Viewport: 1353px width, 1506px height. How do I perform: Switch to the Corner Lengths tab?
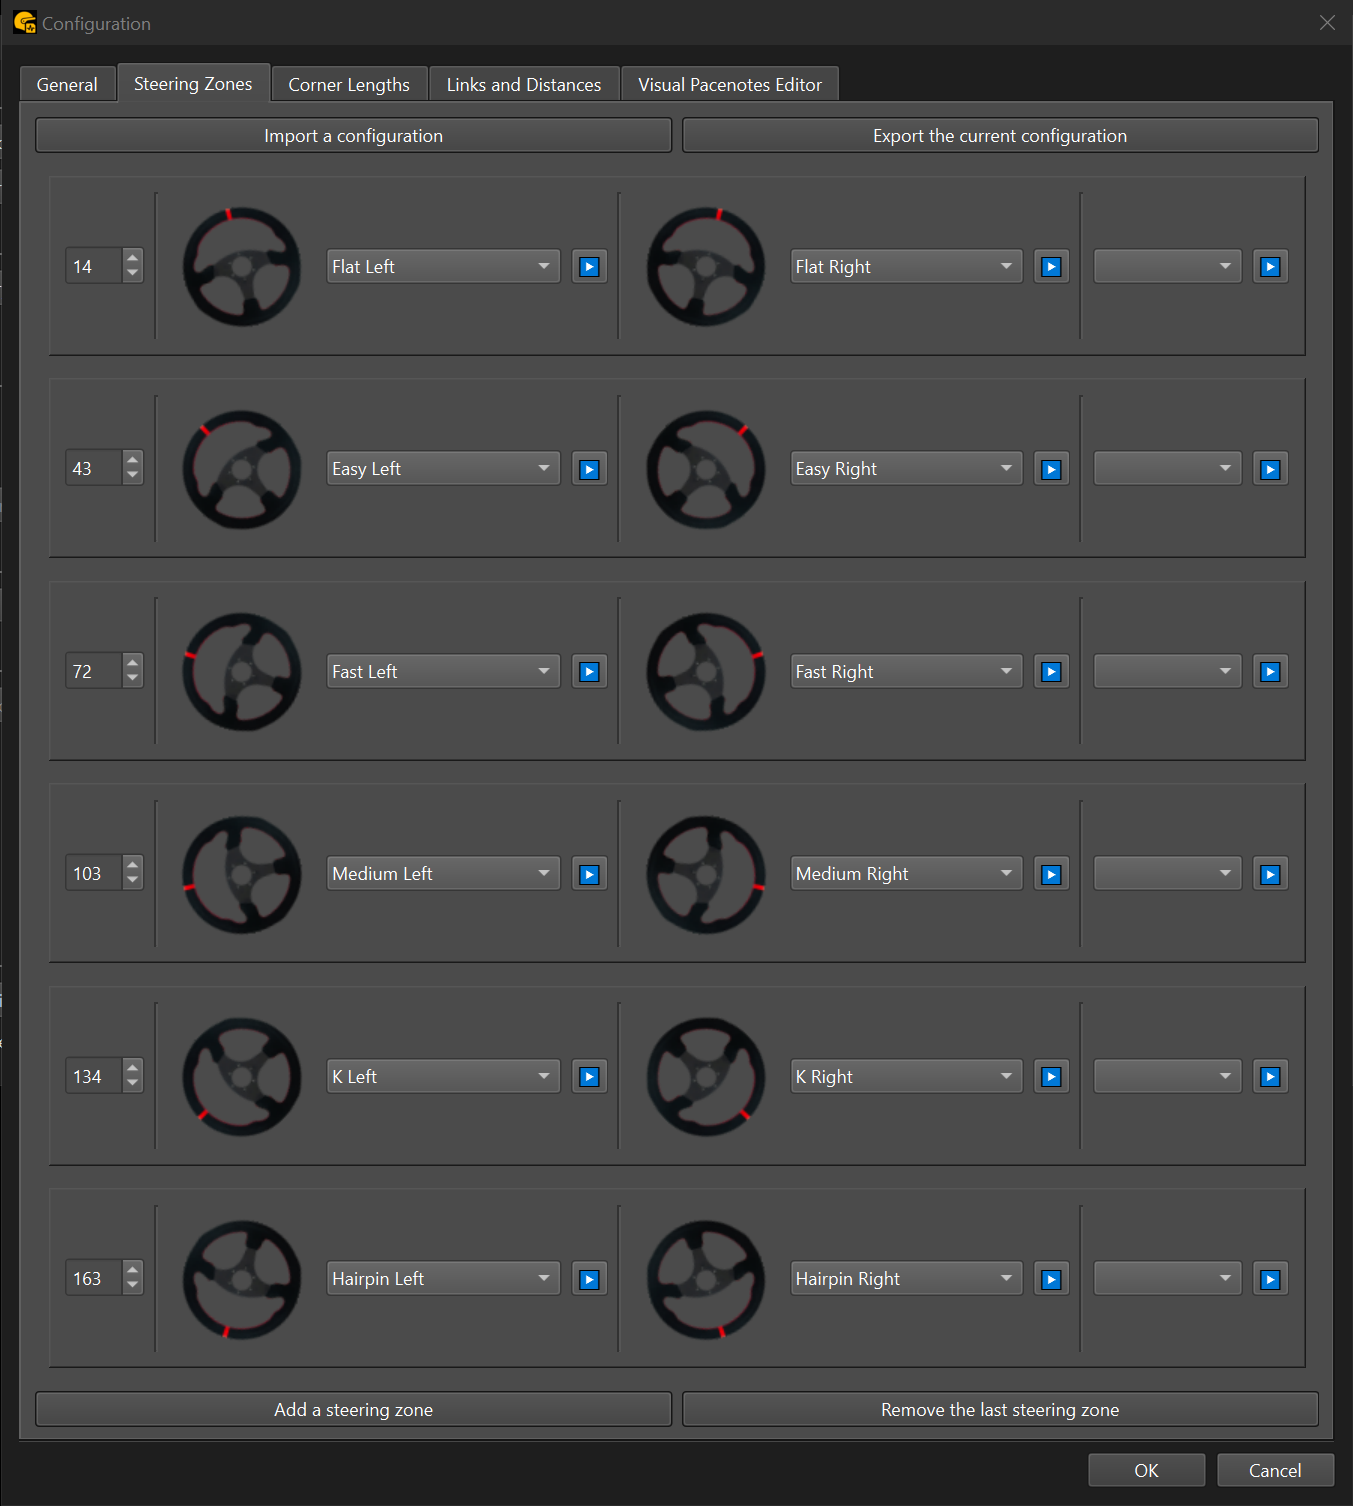(x=349, y=85)
